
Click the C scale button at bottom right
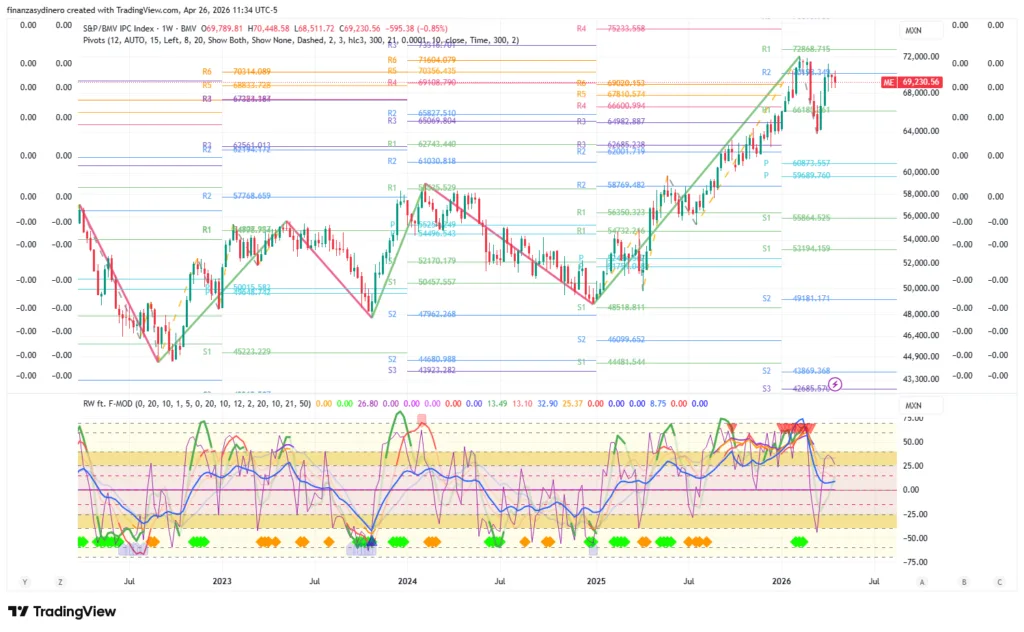(x=998, y=581)
